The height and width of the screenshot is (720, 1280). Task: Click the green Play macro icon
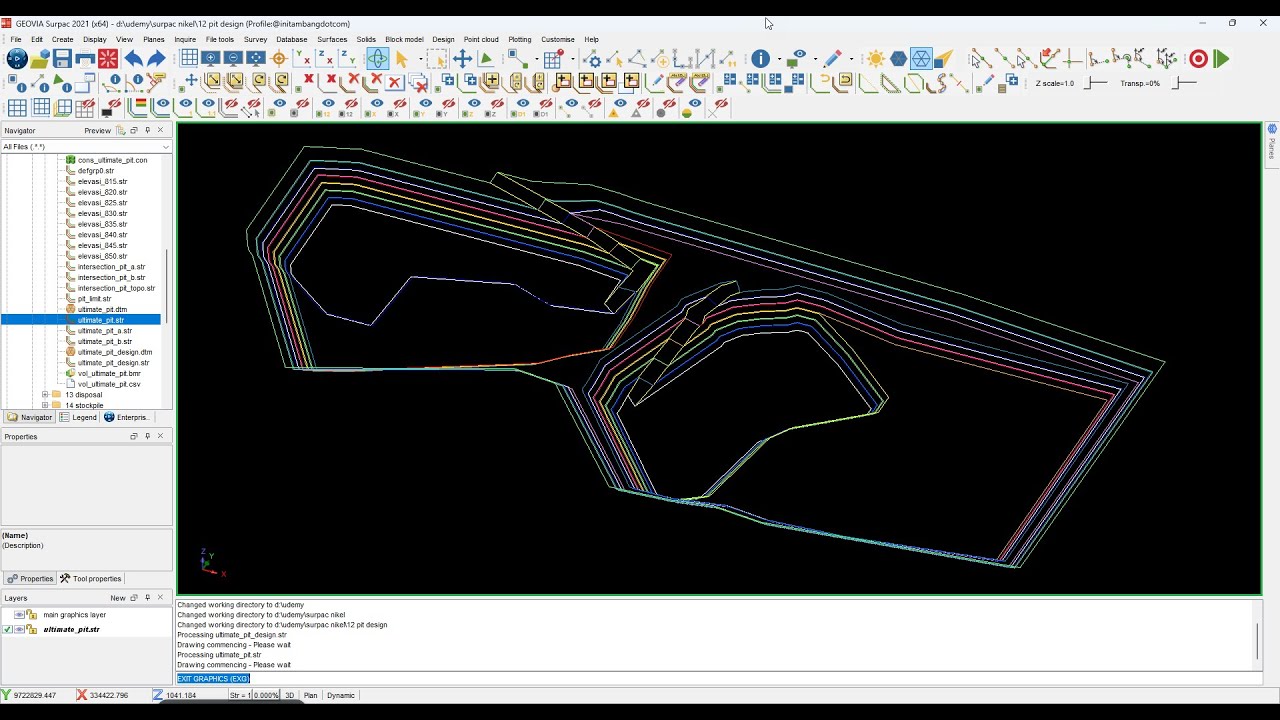(1221, 58)
